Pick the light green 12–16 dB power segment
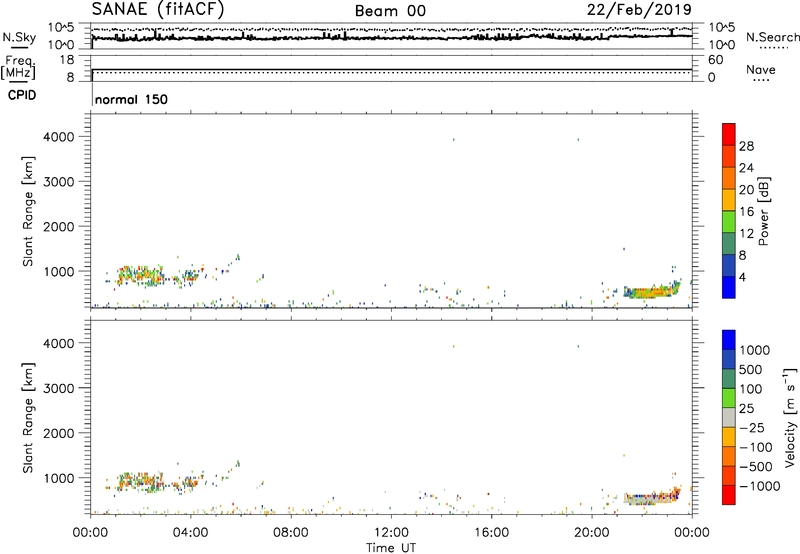800x554 pixels. click(729, 222)
